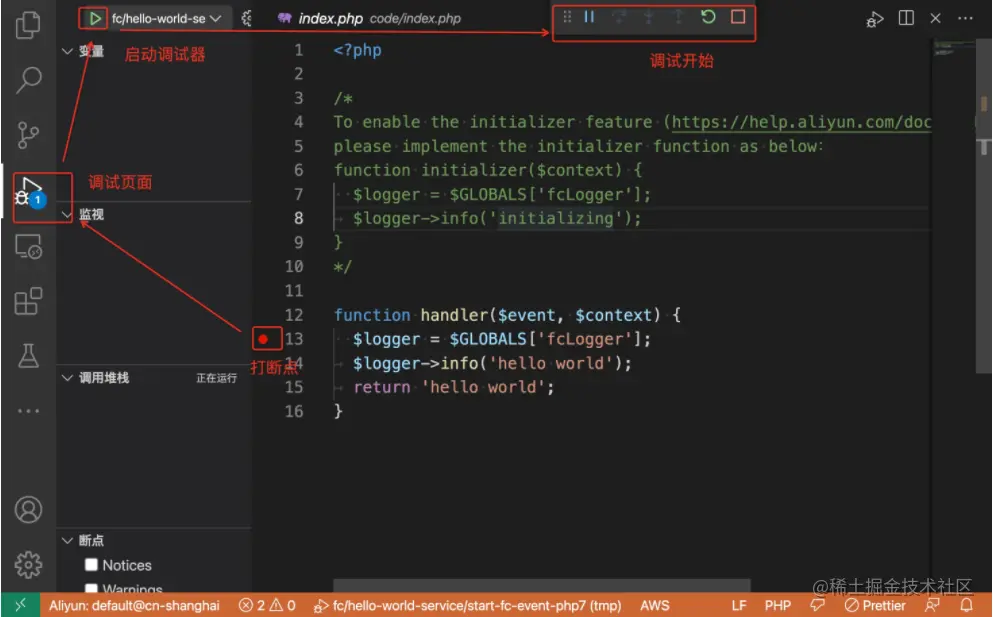The height and width of the screenshot is (617, 993).
Task: Step out in the debug toolbar
Action: (x=678, y=17)
